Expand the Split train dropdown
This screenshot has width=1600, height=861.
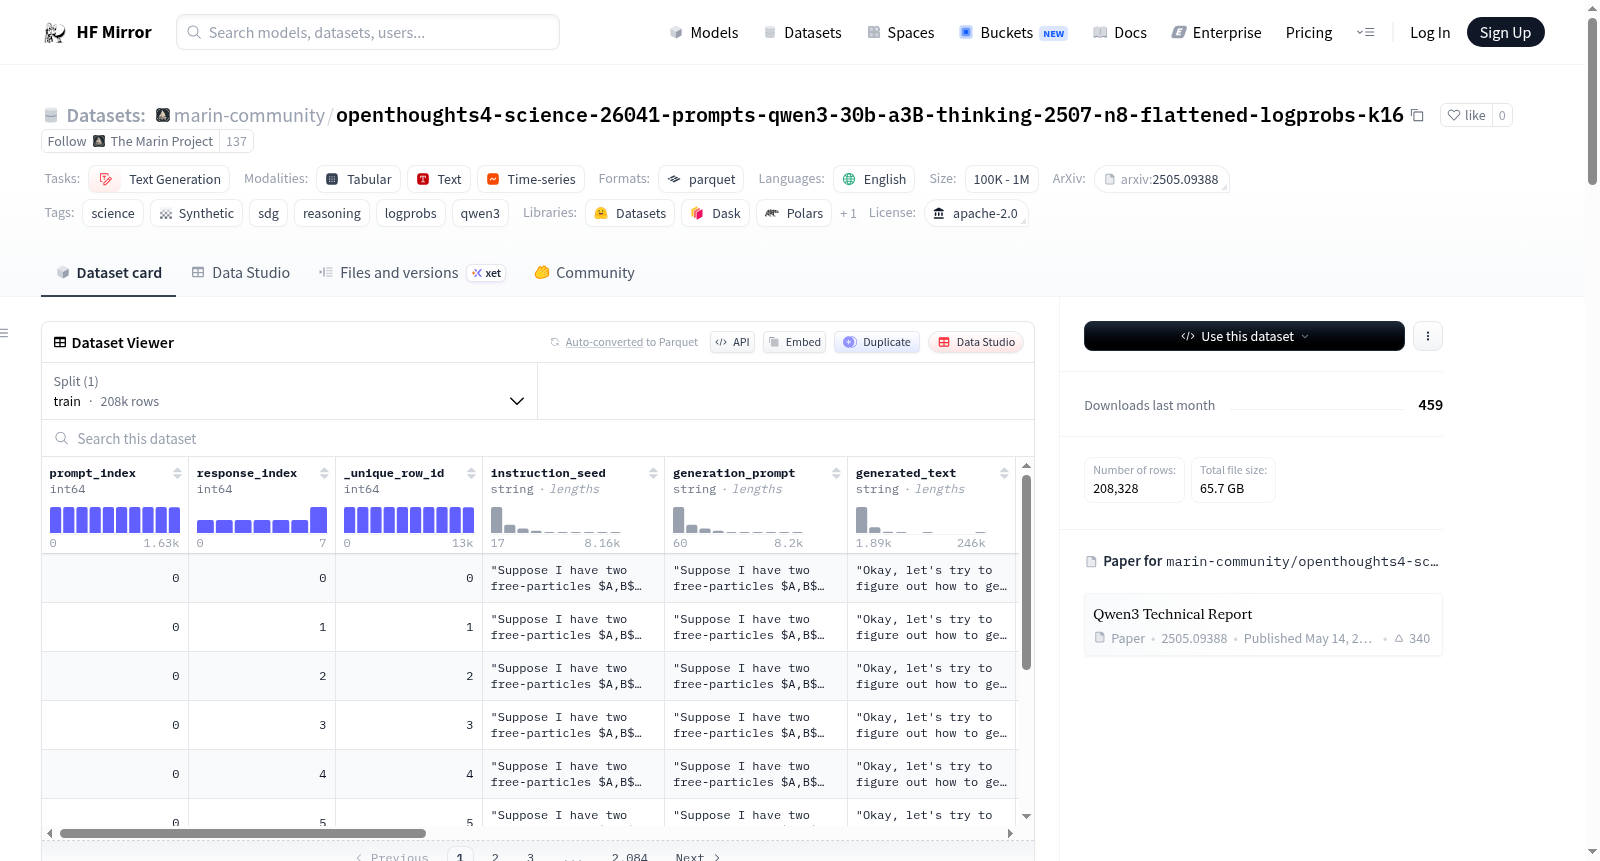(x=289, y=391)
